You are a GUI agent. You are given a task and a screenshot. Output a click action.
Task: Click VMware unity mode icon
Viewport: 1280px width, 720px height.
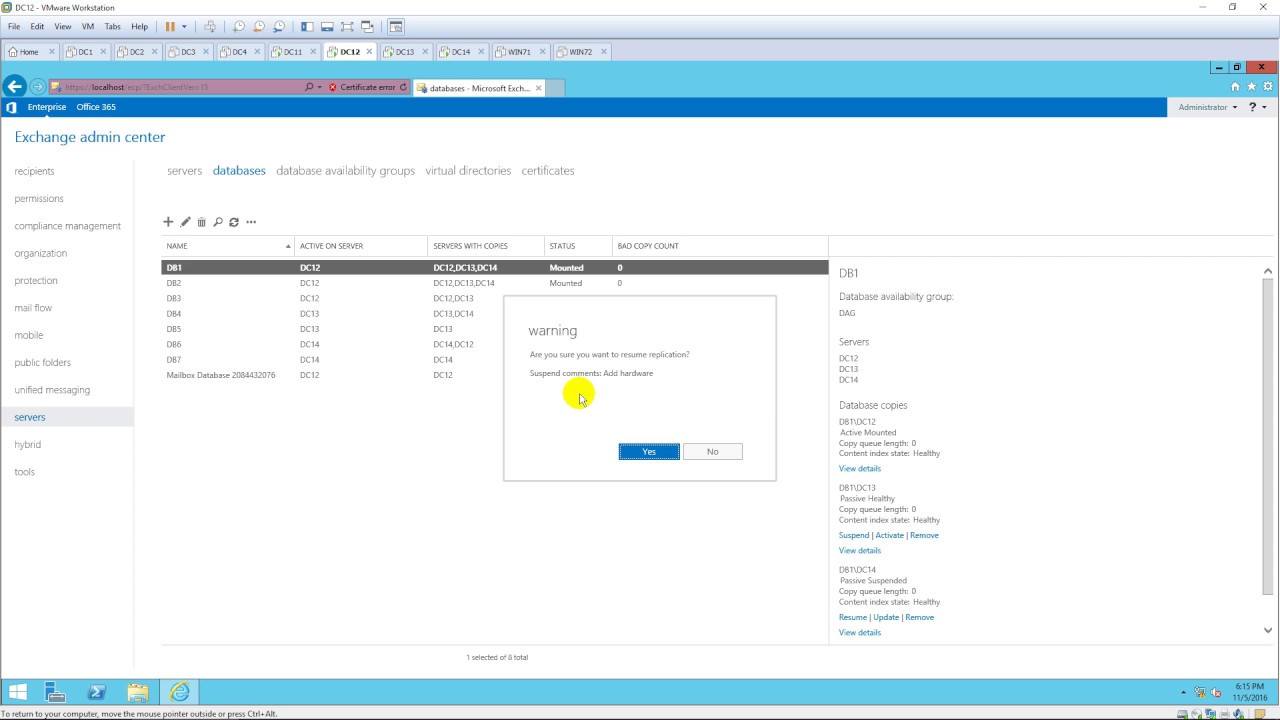click(367, 26)
